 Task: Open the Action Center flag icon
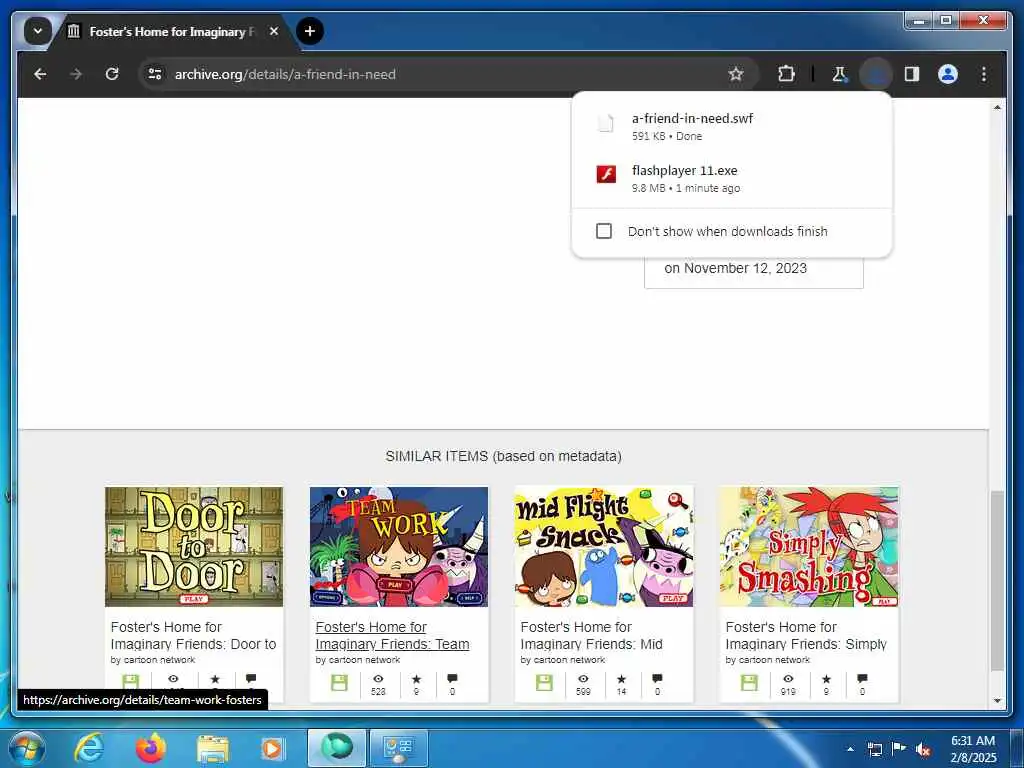899,749
